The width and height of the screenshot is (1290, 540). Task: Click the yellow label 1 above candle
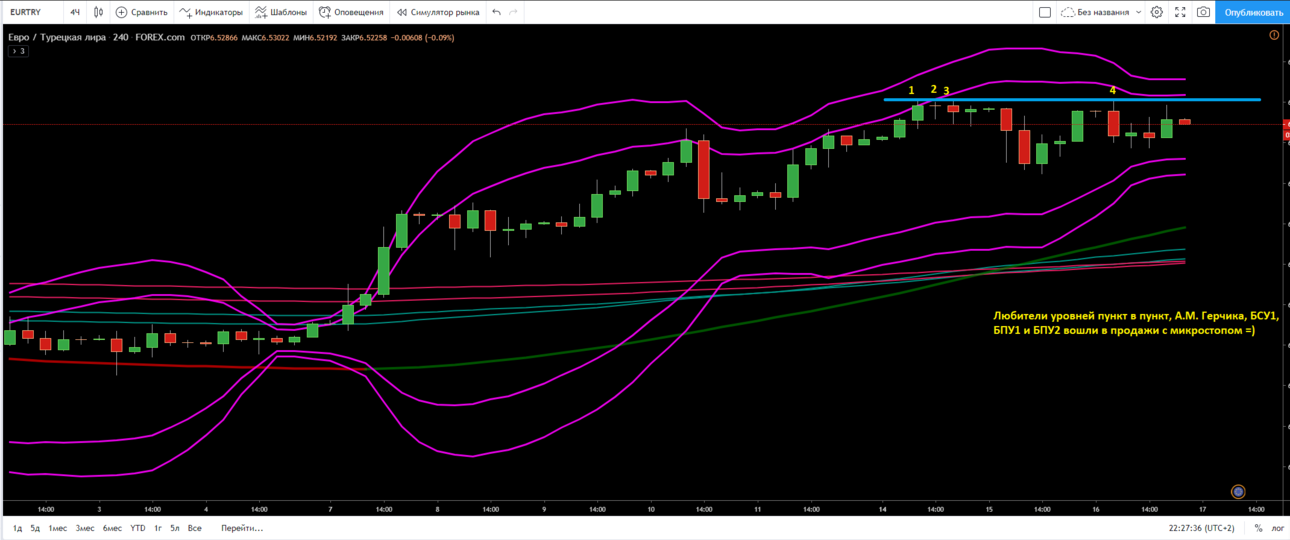pos(911,90)
